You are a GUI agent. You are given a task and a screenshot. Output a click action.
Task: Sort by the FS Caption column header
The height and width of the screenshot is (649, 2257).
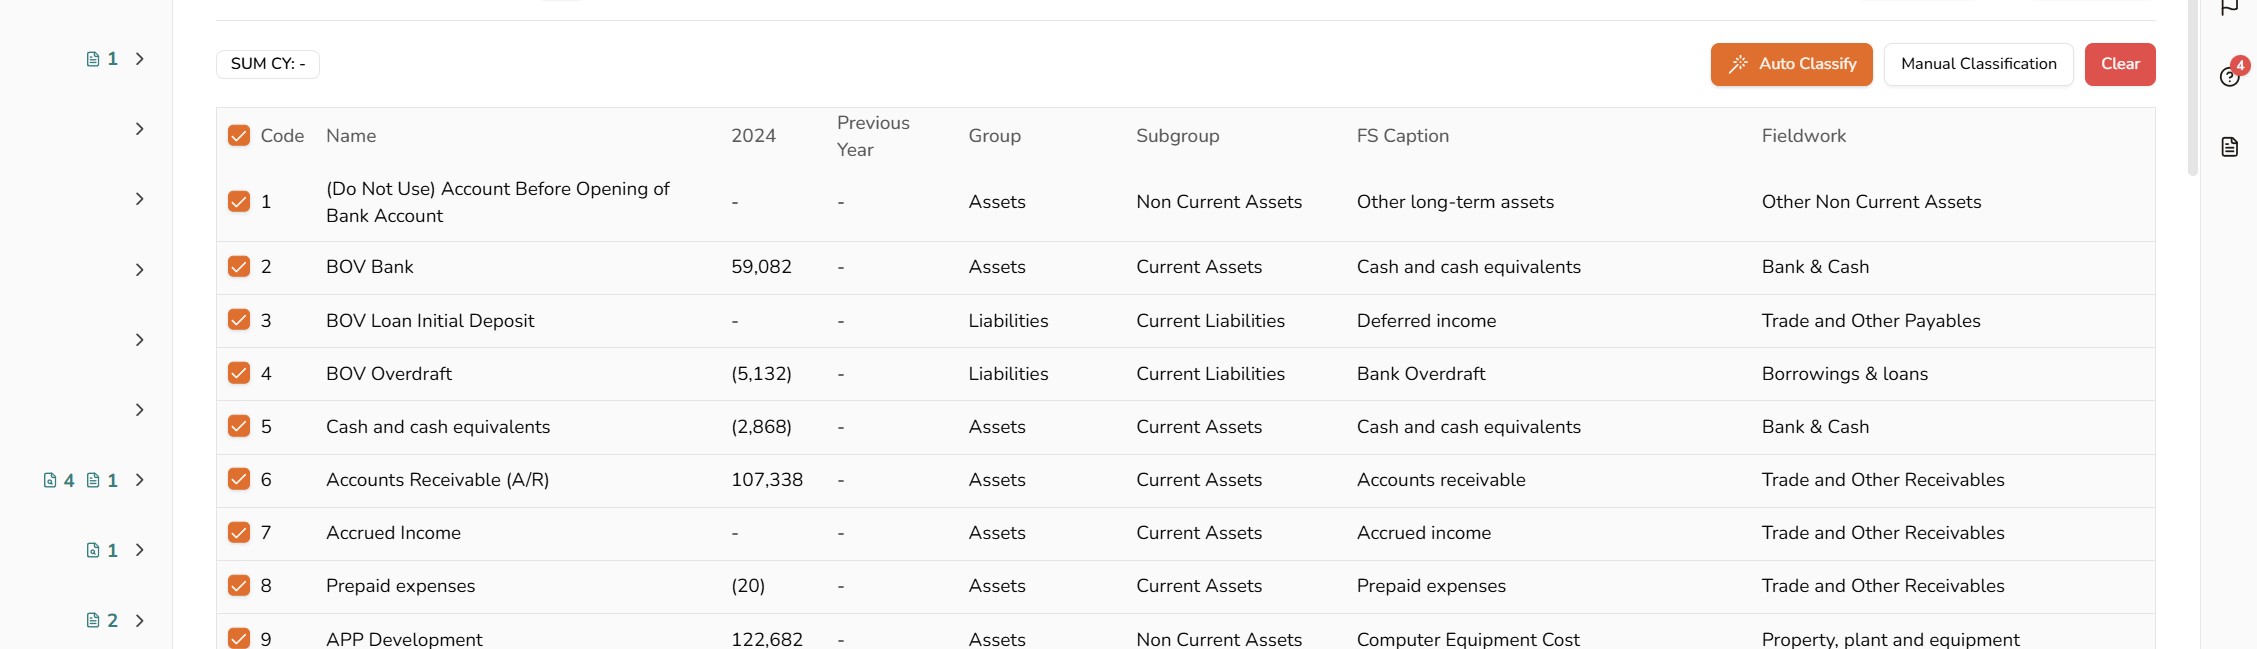[x=1402, y=135]
